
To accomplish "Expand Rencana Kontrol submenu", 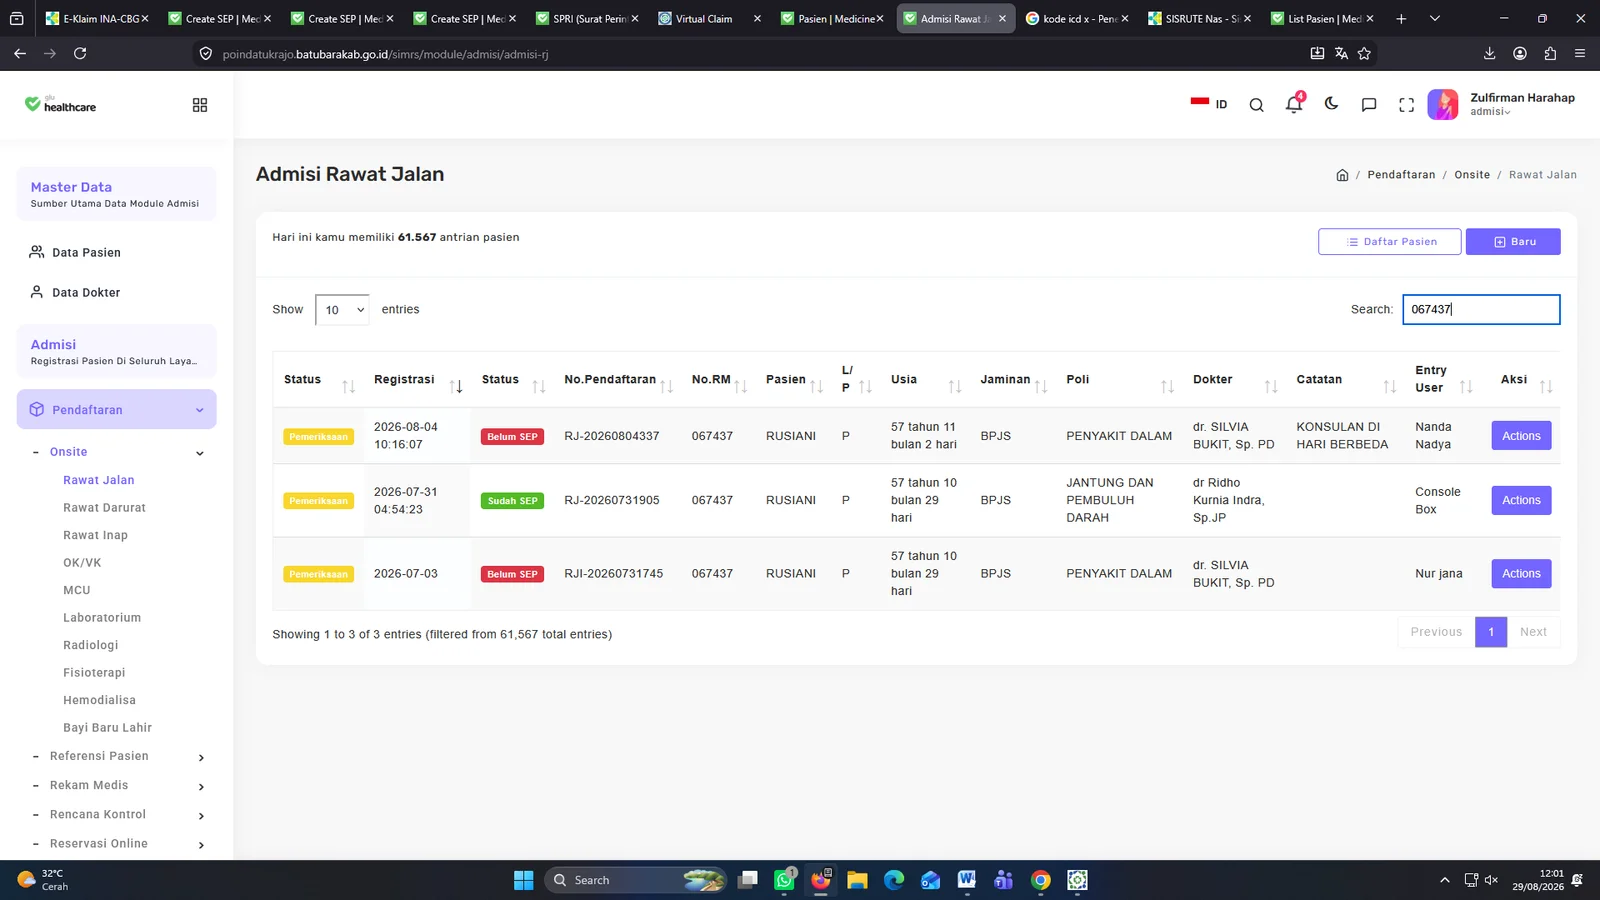I will pyautogui.click(x=119, y=815).
